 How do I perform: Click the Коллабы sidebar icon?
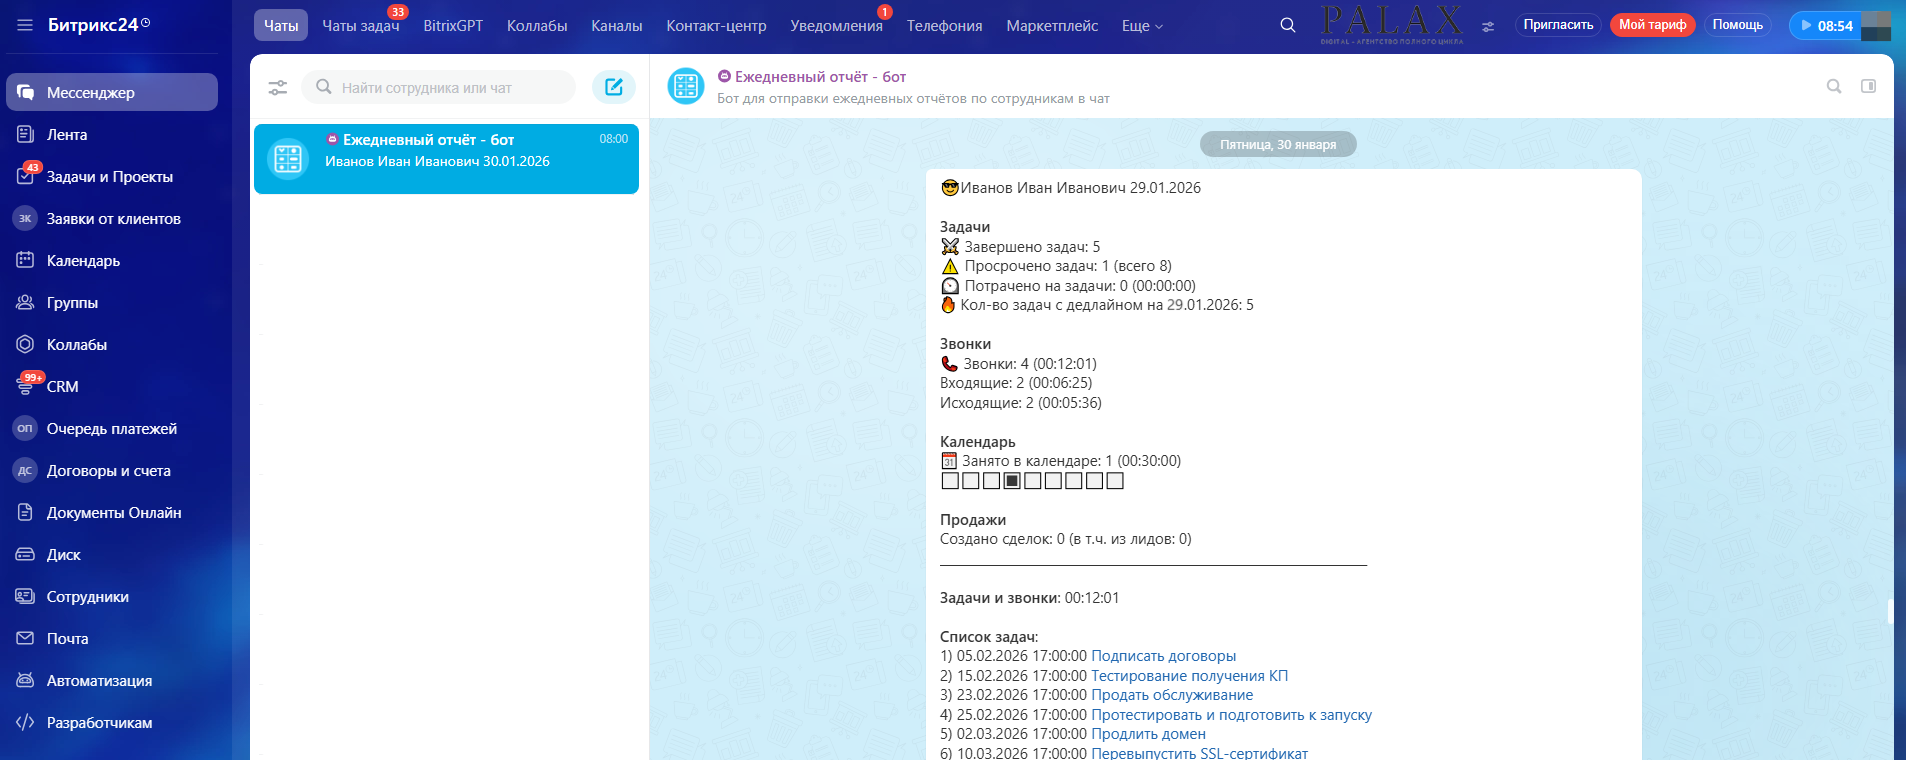(26, 344)
